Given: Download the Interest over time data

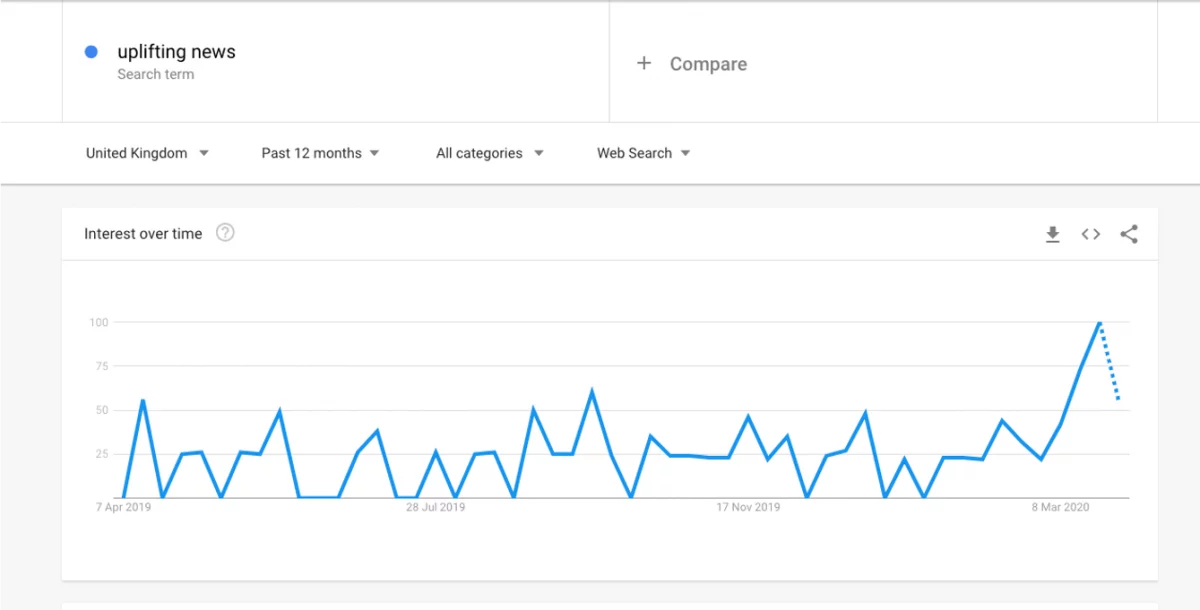Looking at the screenshot, I should click(1052, 234).
